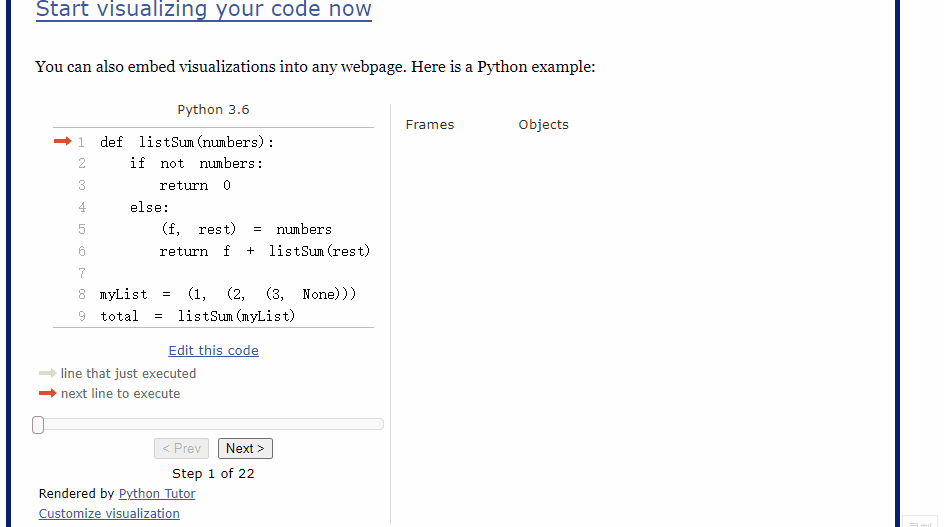
Task: Click the 'total = listSum(myList)' line
Action: pos(197,316)
